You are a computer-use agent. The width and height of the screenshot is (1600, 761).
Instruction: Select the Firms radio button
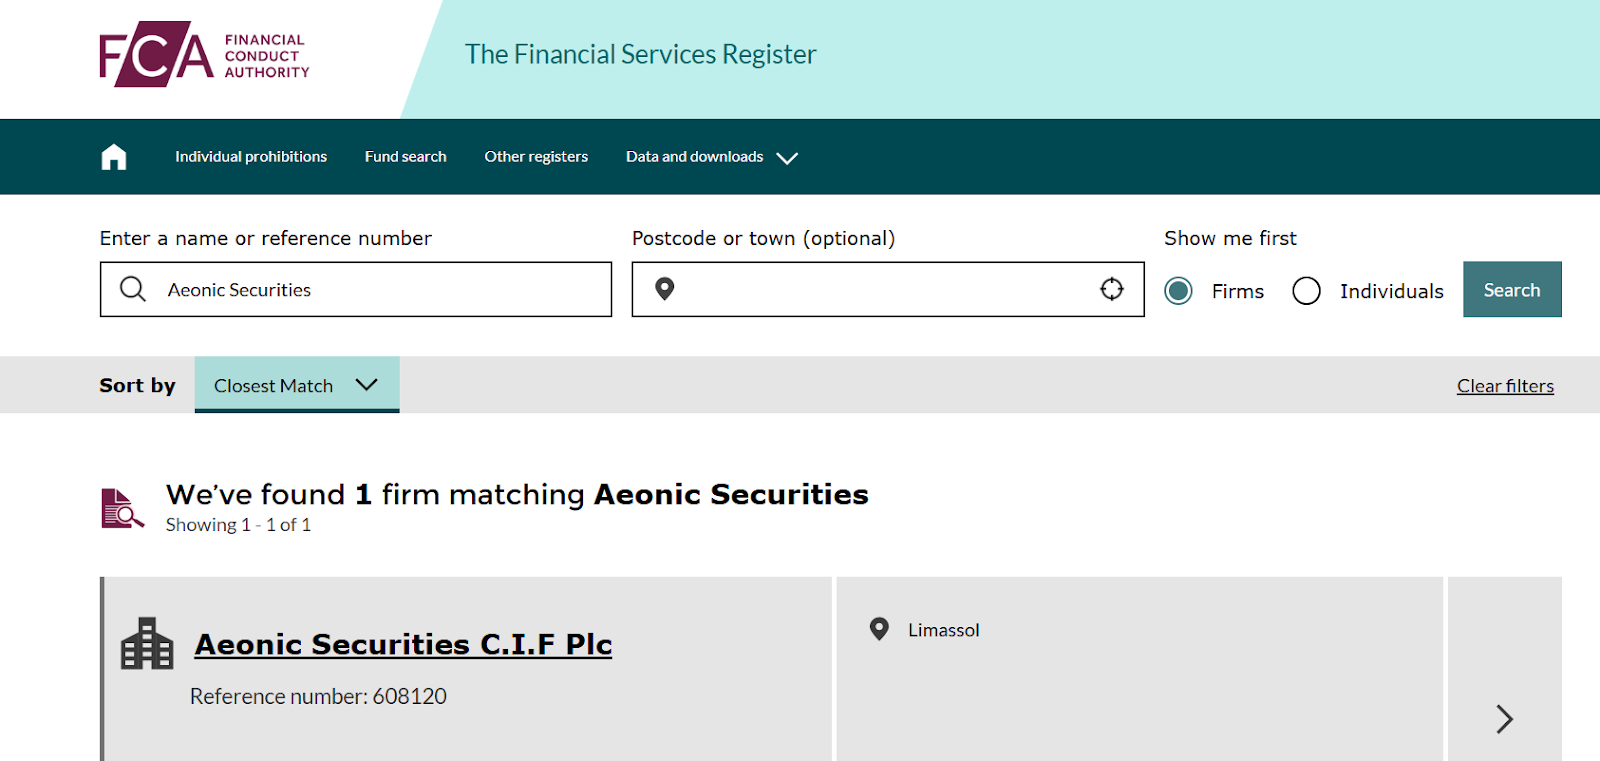(1179, 291)
